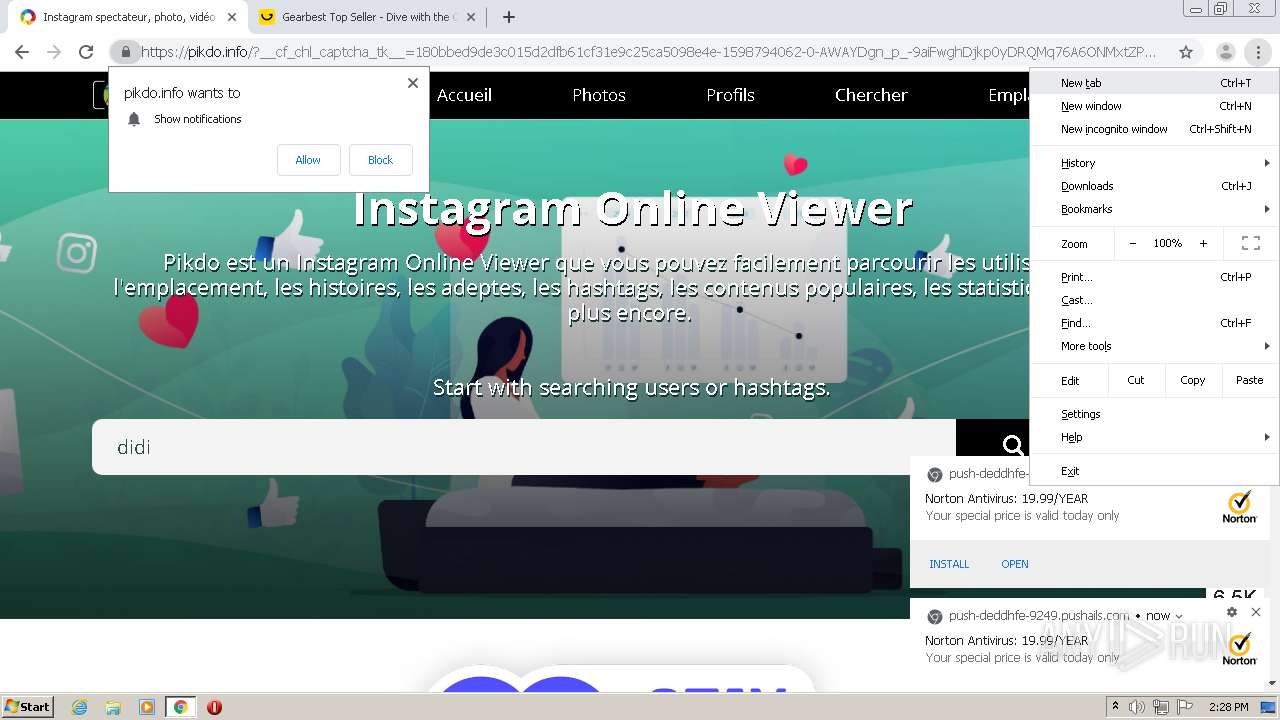Switch to Gearbest Top Seller tab

pos(366,17)
